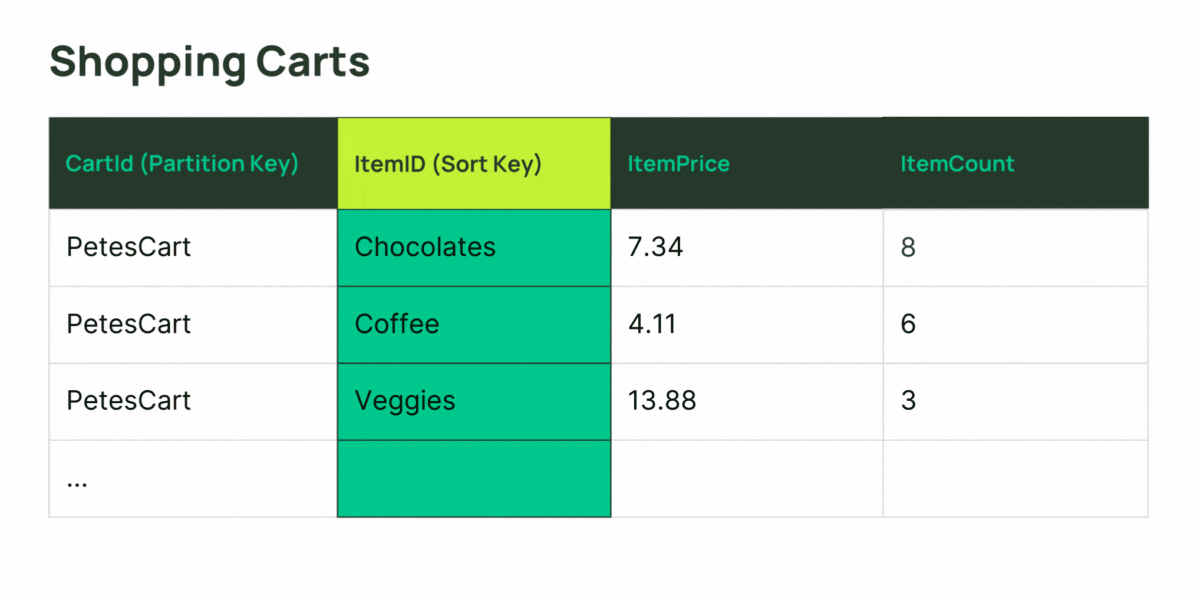Click the ItemPrice column header
The image size is (1200, 600).
point(747,163)
